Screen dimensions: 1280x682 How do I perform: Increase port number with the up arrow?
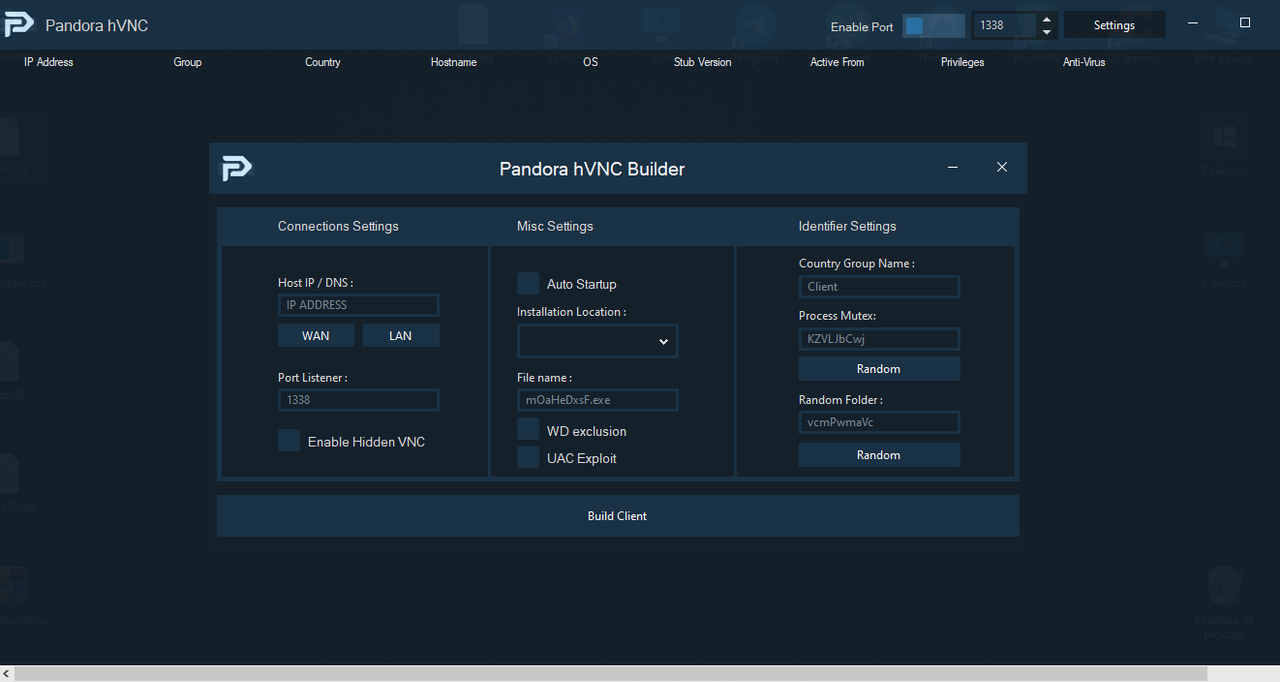click(1046, 19)
